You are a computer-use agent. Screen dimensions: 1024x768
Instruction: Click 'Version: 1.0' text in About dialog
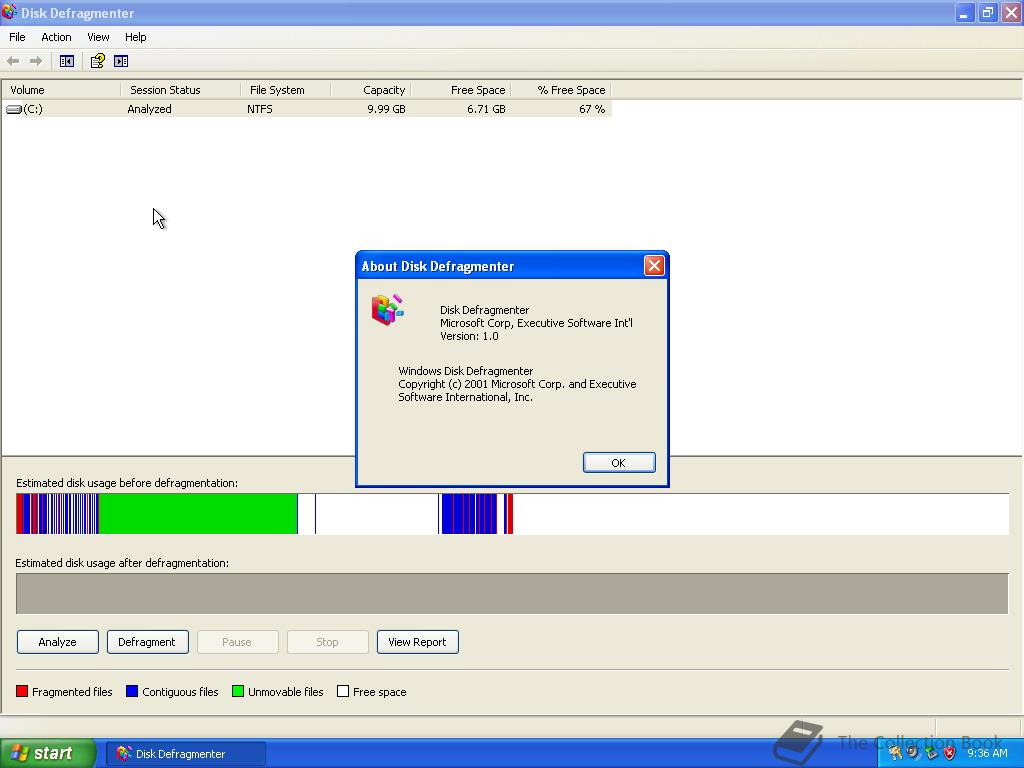469,336
